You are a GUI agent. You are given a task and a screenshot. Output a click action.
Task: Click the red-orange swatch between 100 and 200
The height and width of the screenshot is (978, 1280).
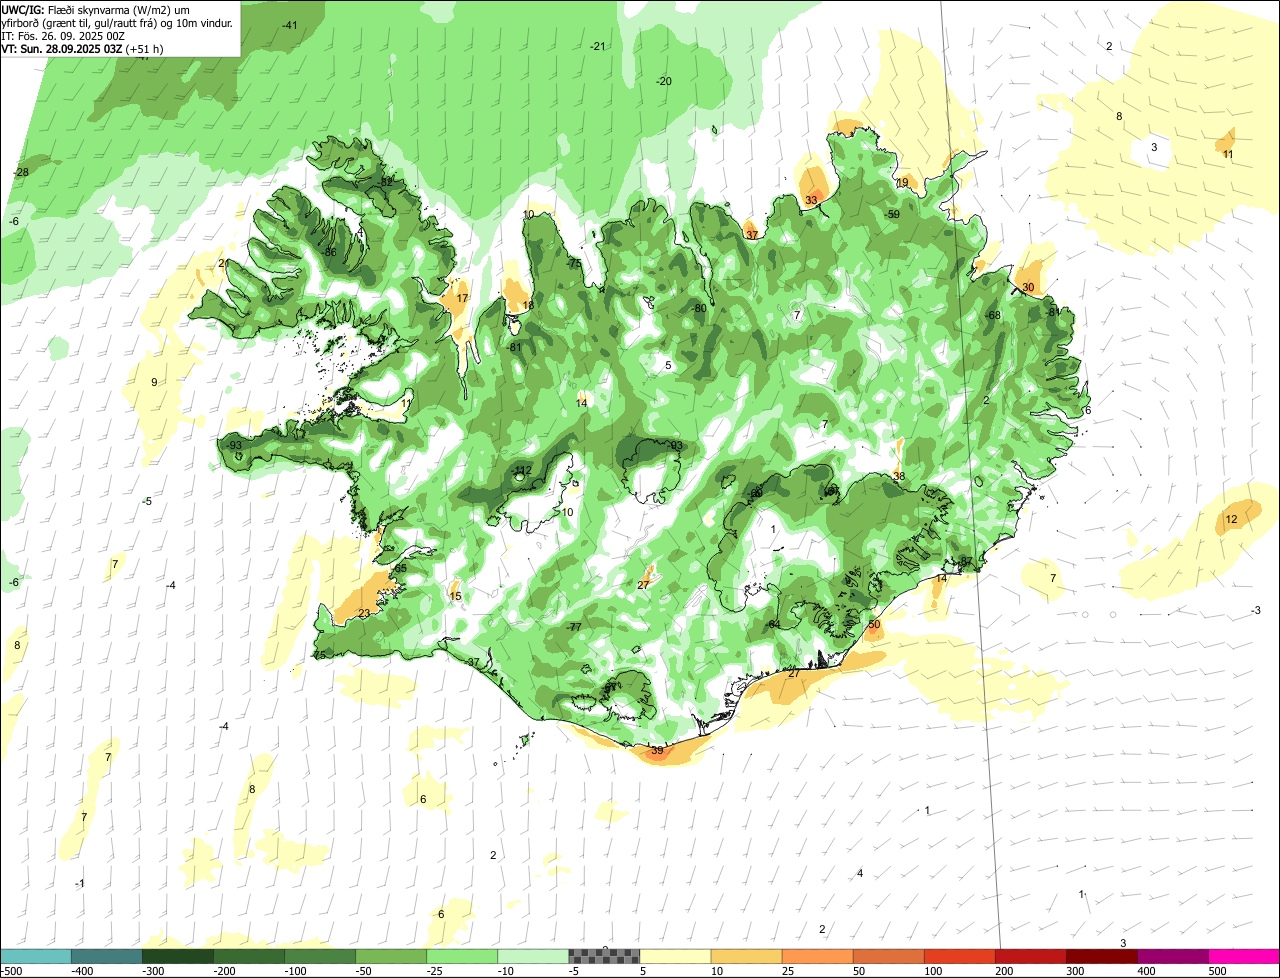coord(959,957)
